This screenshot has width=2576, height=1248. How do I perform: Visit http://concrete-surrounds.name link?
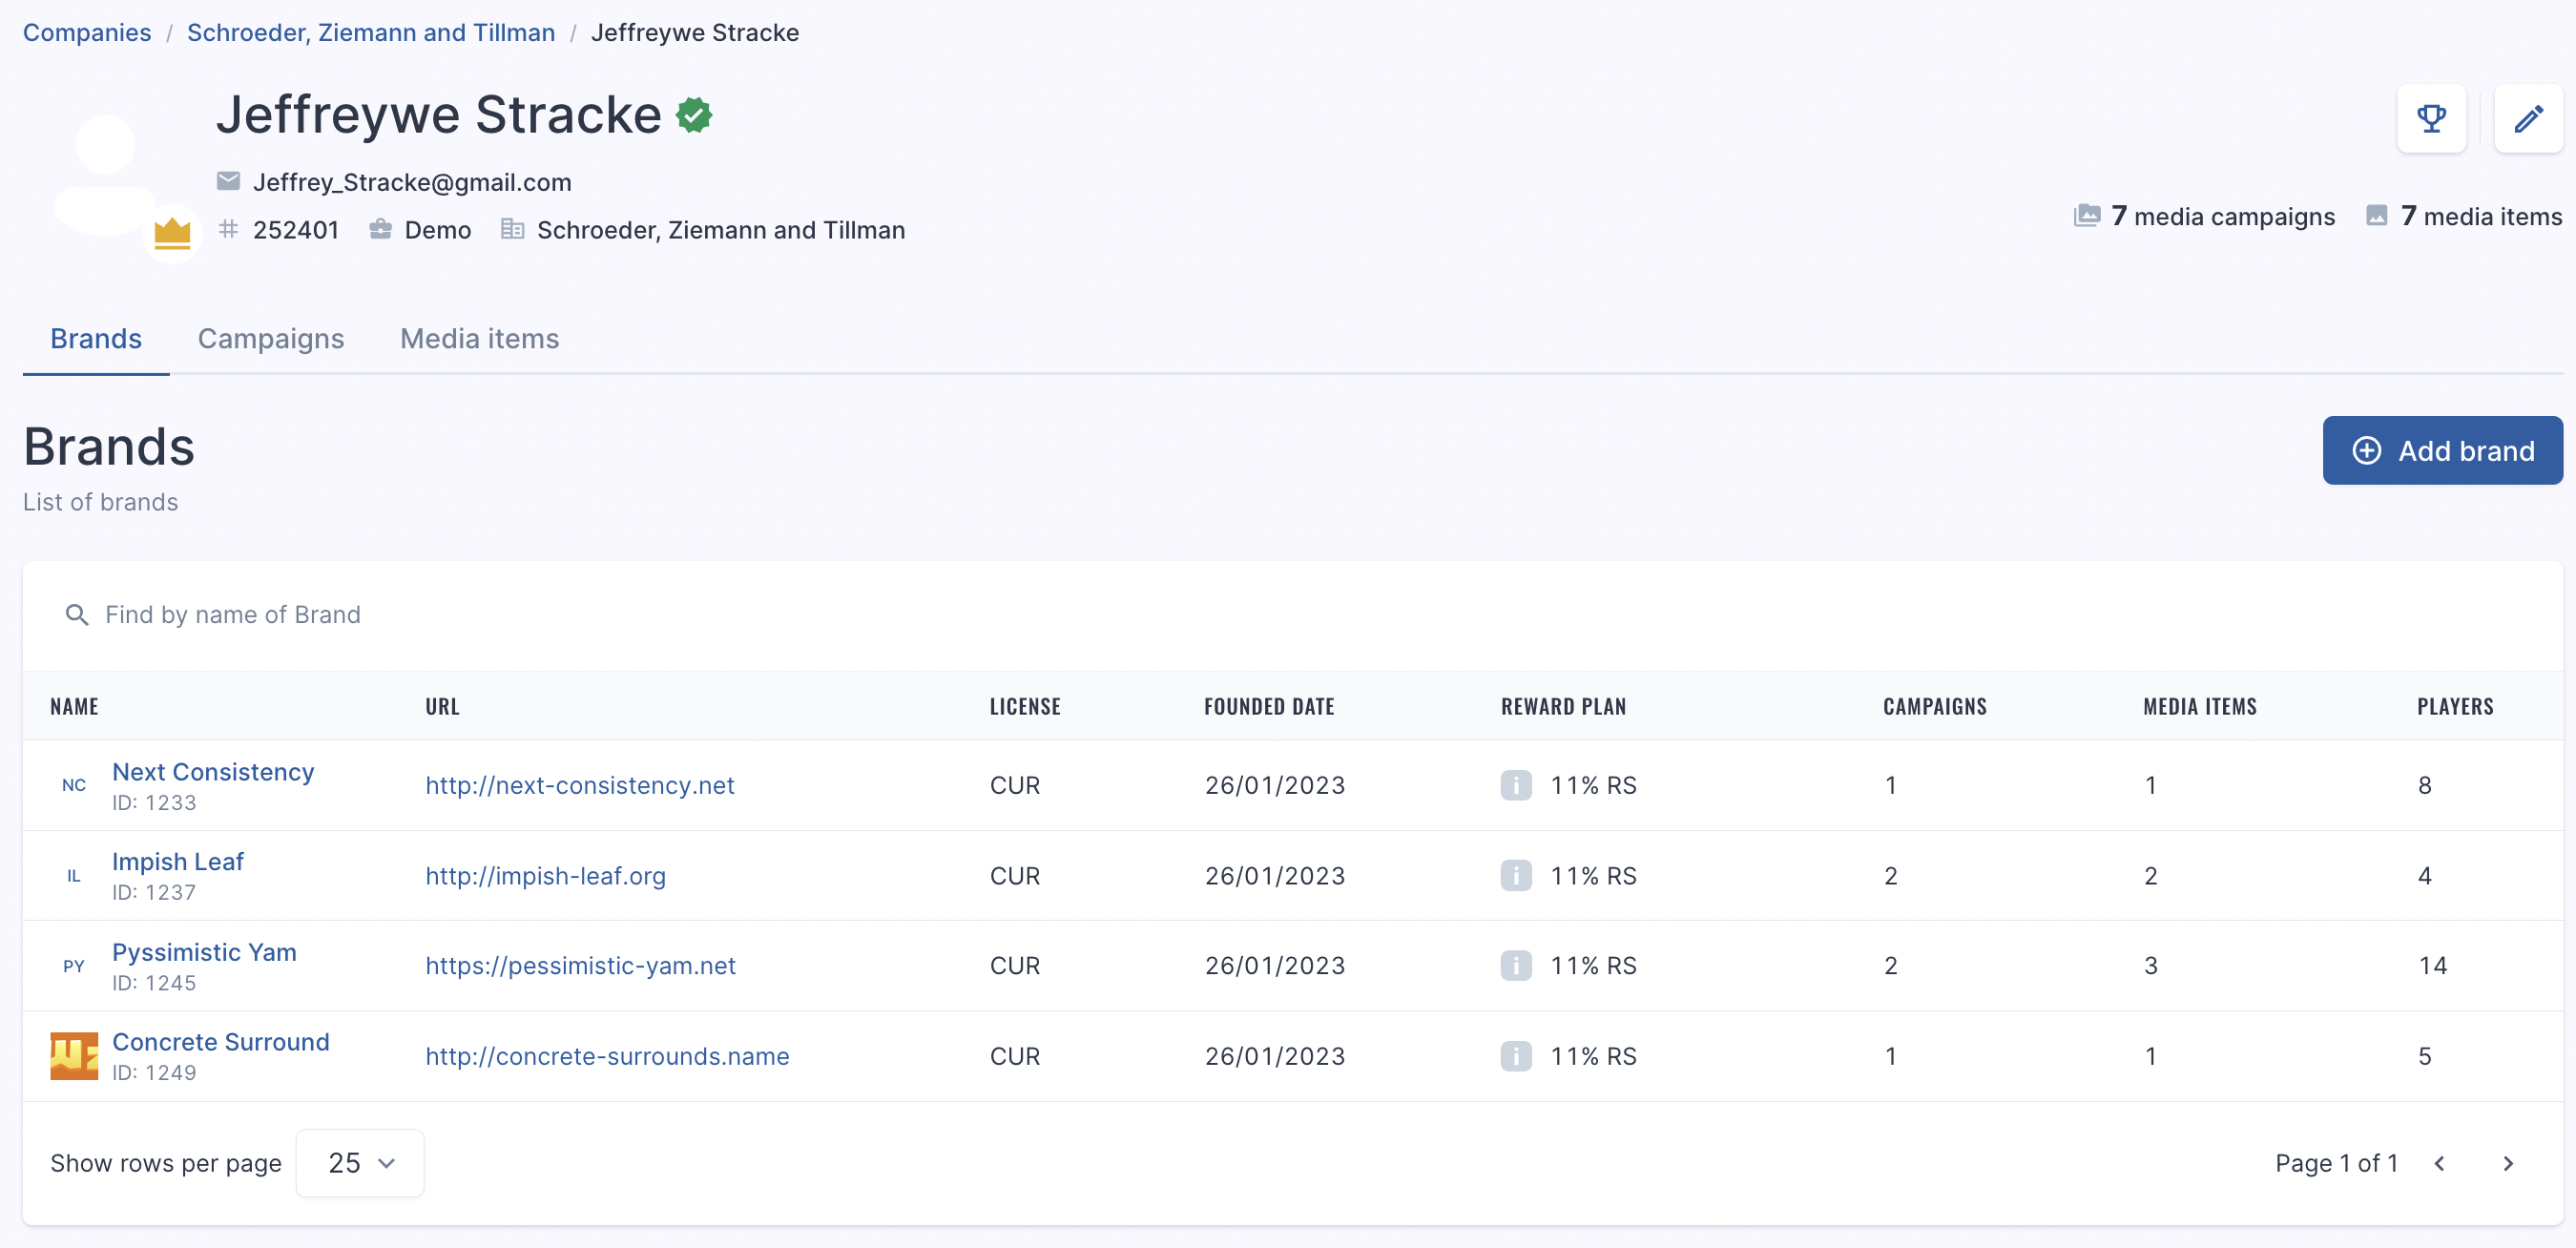607,1056
